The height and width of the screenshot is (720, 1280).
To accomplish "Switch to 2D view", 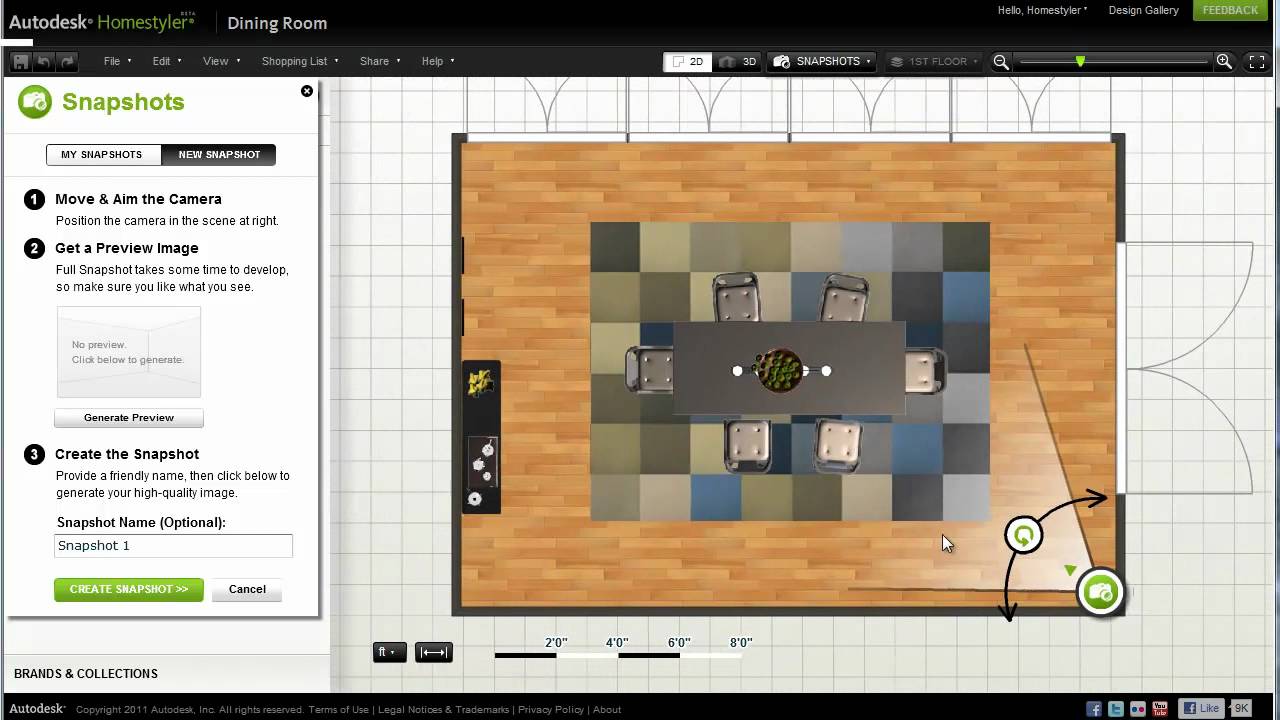I will point(688,61).
